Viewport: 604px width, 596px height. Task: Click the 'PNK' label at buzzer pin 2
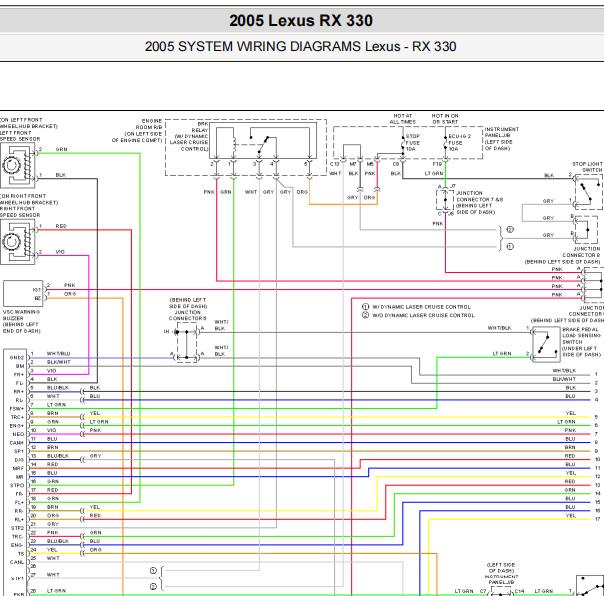coord(70,285)
